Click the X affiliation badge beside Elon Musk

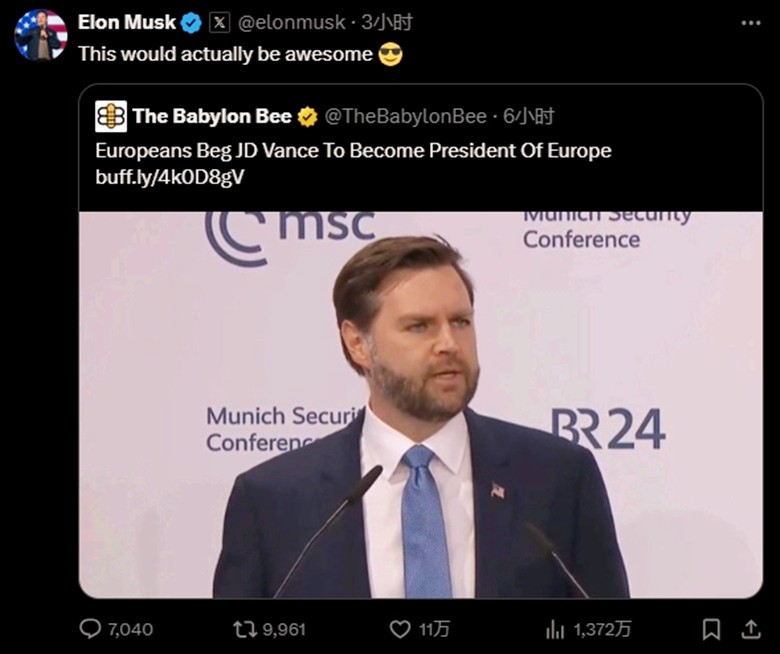pos(219,22)
